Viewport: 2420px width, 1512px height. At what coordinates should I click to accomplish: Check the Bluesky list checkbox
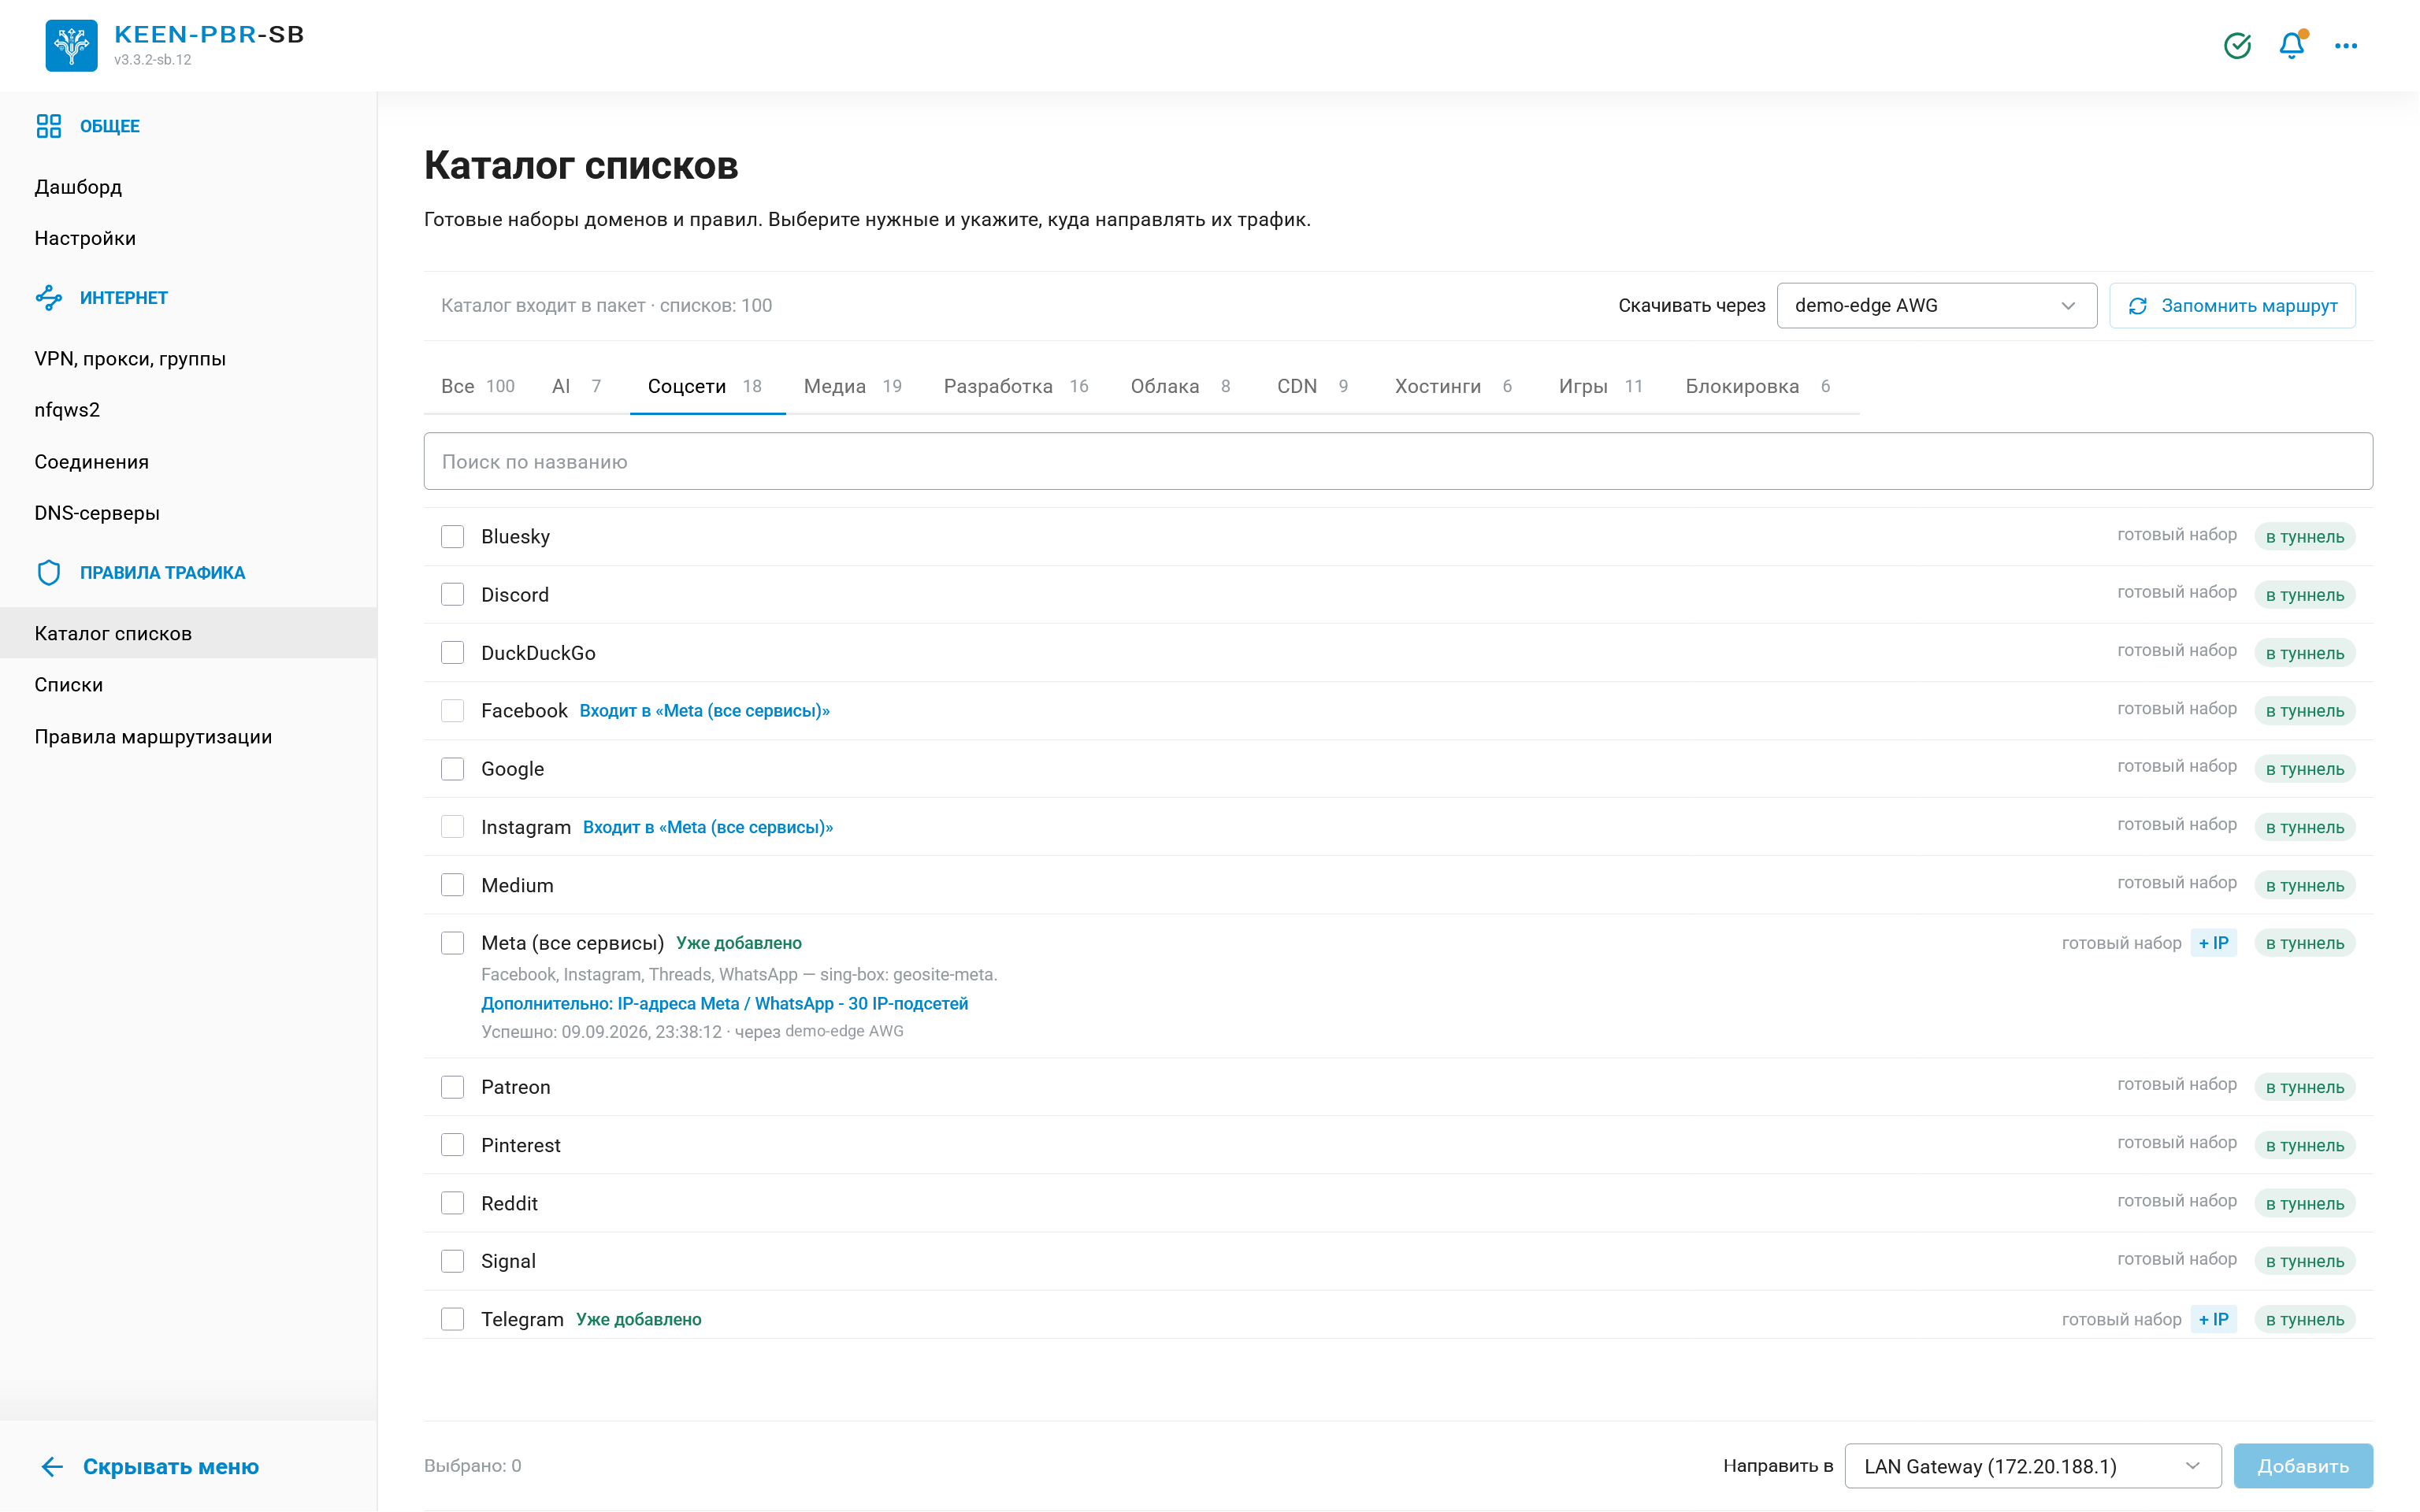click(x=453, y=537)
